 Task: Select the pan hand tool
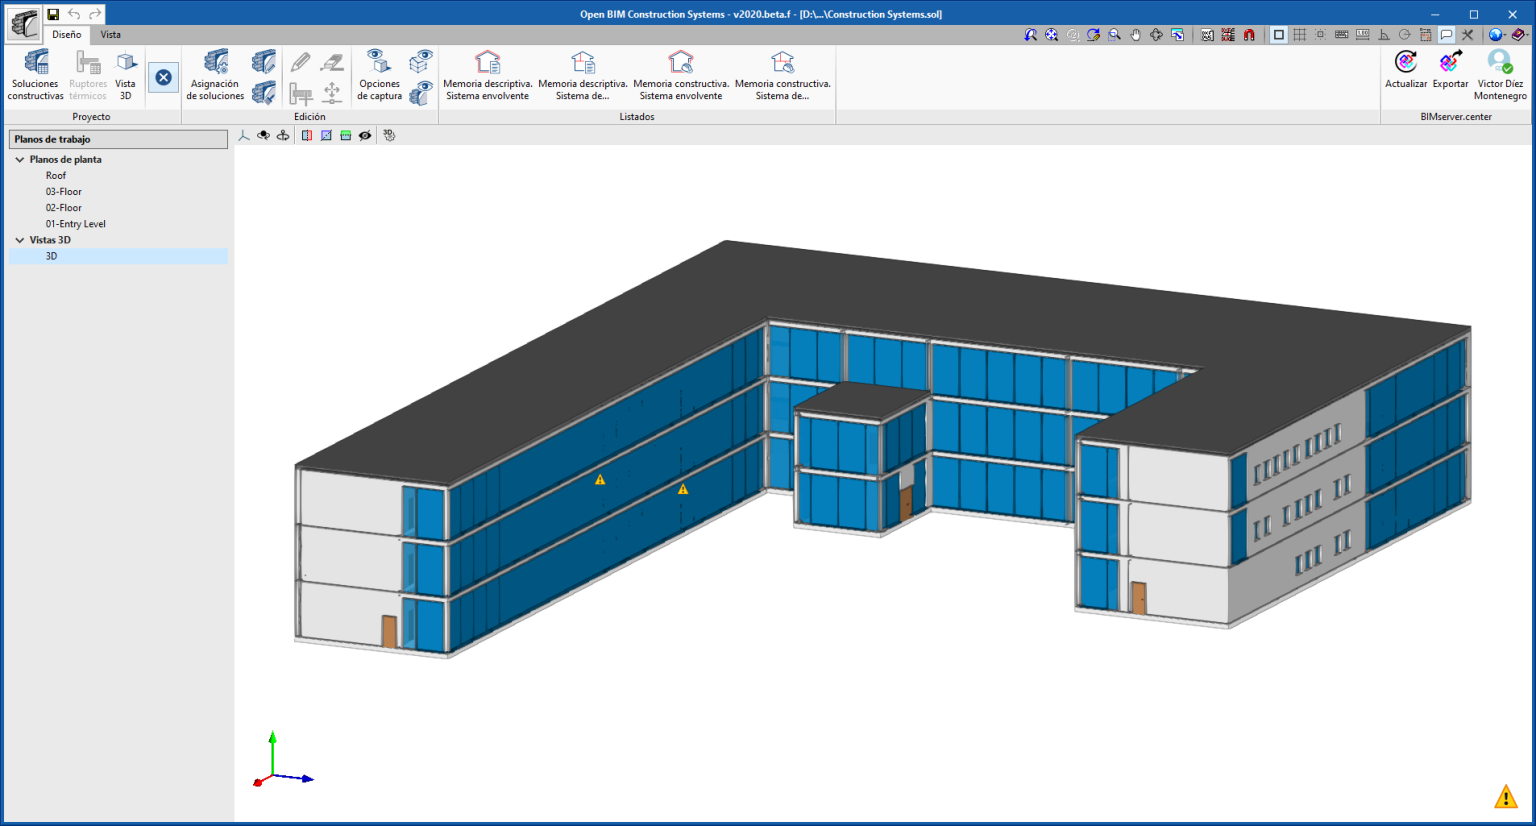pos(1137,33)
